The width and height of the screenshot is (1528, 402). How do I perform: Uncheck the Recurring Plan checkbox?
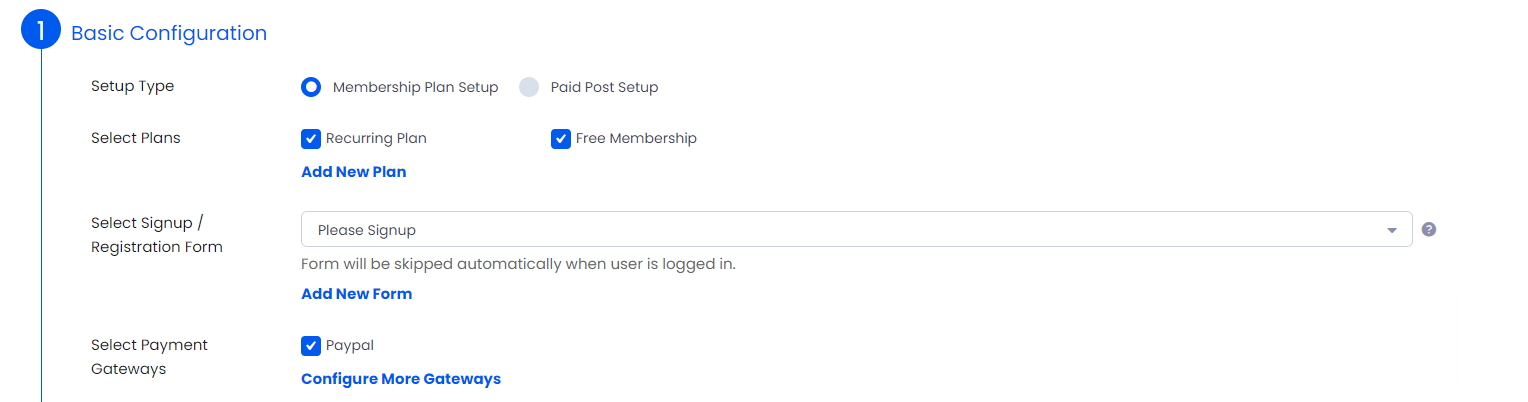(x=311, y=138)
